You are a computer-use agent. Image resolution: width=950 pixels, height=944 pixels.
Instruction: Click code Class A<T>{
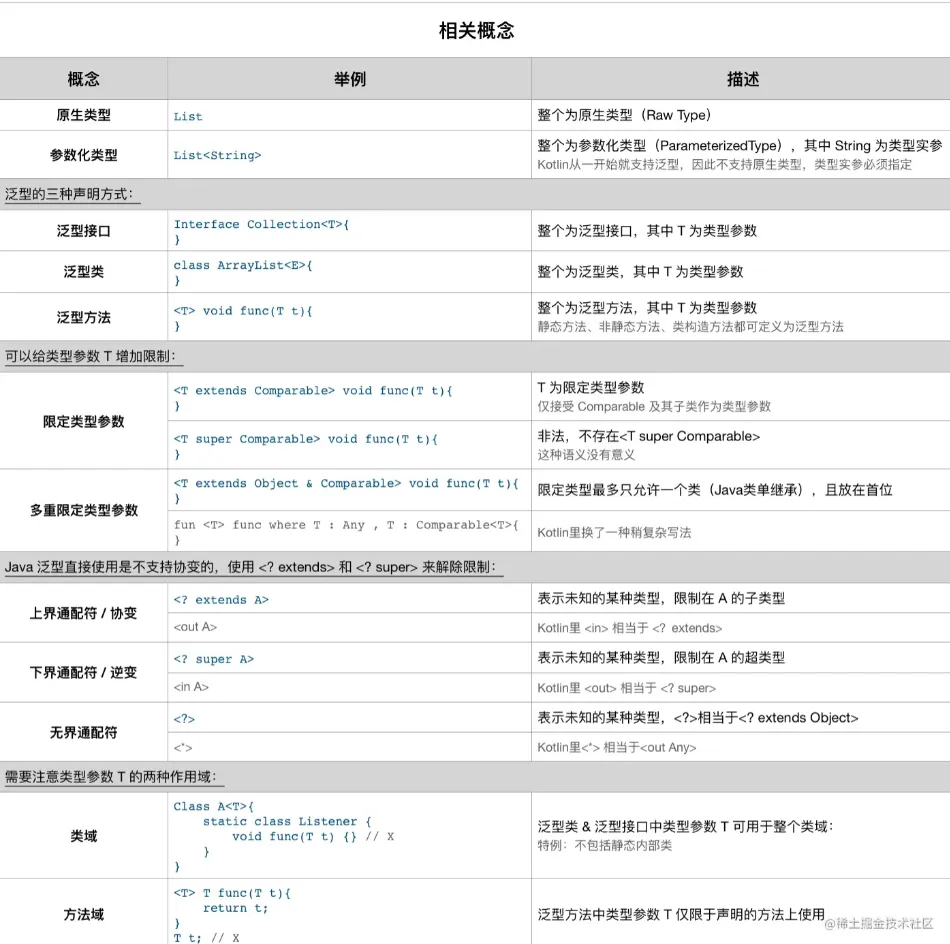[x=214, y=806]
